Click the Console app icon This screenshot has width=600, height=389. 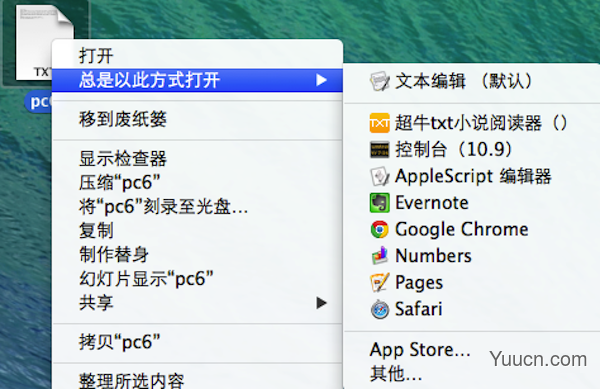(380, 150)
